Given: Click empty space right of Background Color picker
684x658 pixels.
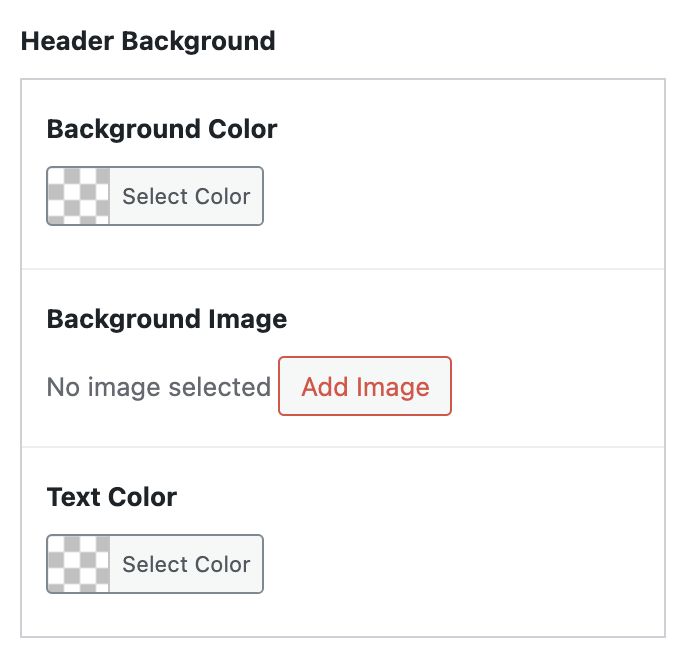Looking at the screenshot, I should (462, 196).
